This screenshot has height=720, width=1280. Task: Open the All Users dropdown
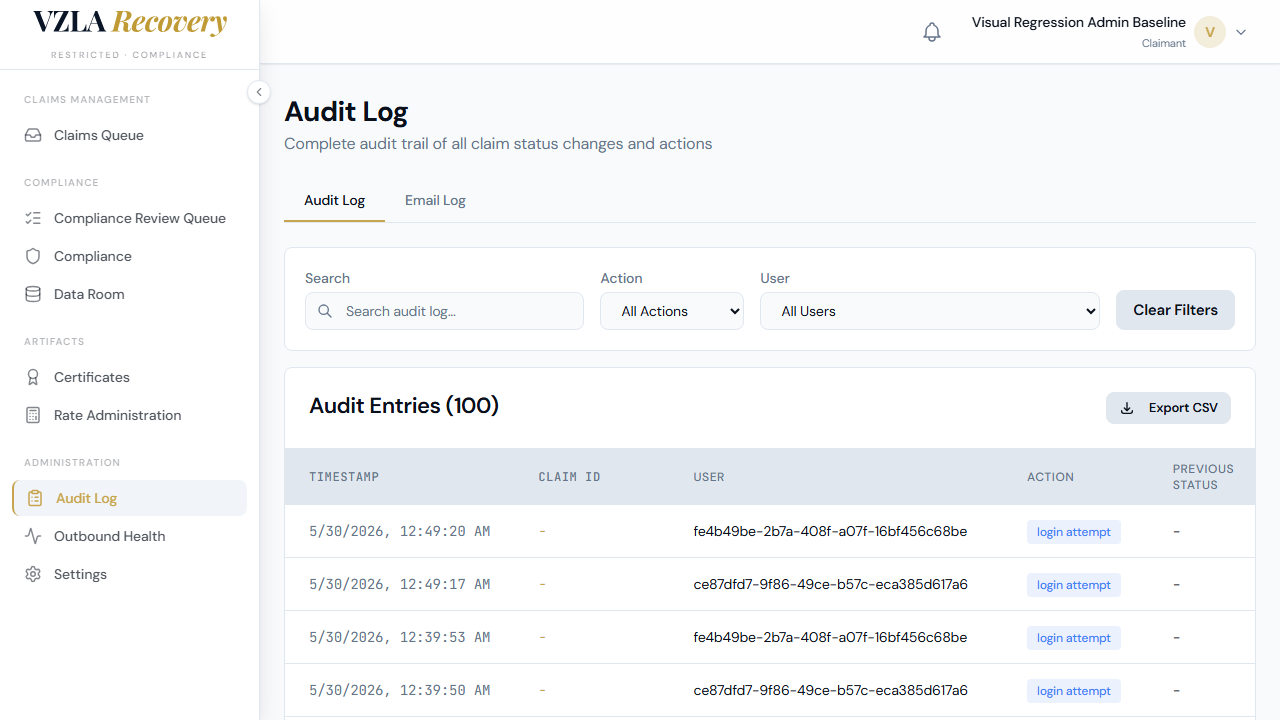(930, 311)
